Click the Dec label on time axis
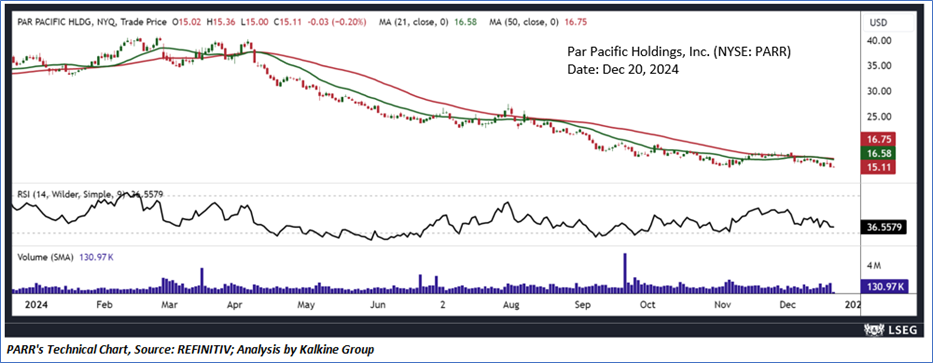The width and height of the screenshot is (933, 363). coord(788,305)
